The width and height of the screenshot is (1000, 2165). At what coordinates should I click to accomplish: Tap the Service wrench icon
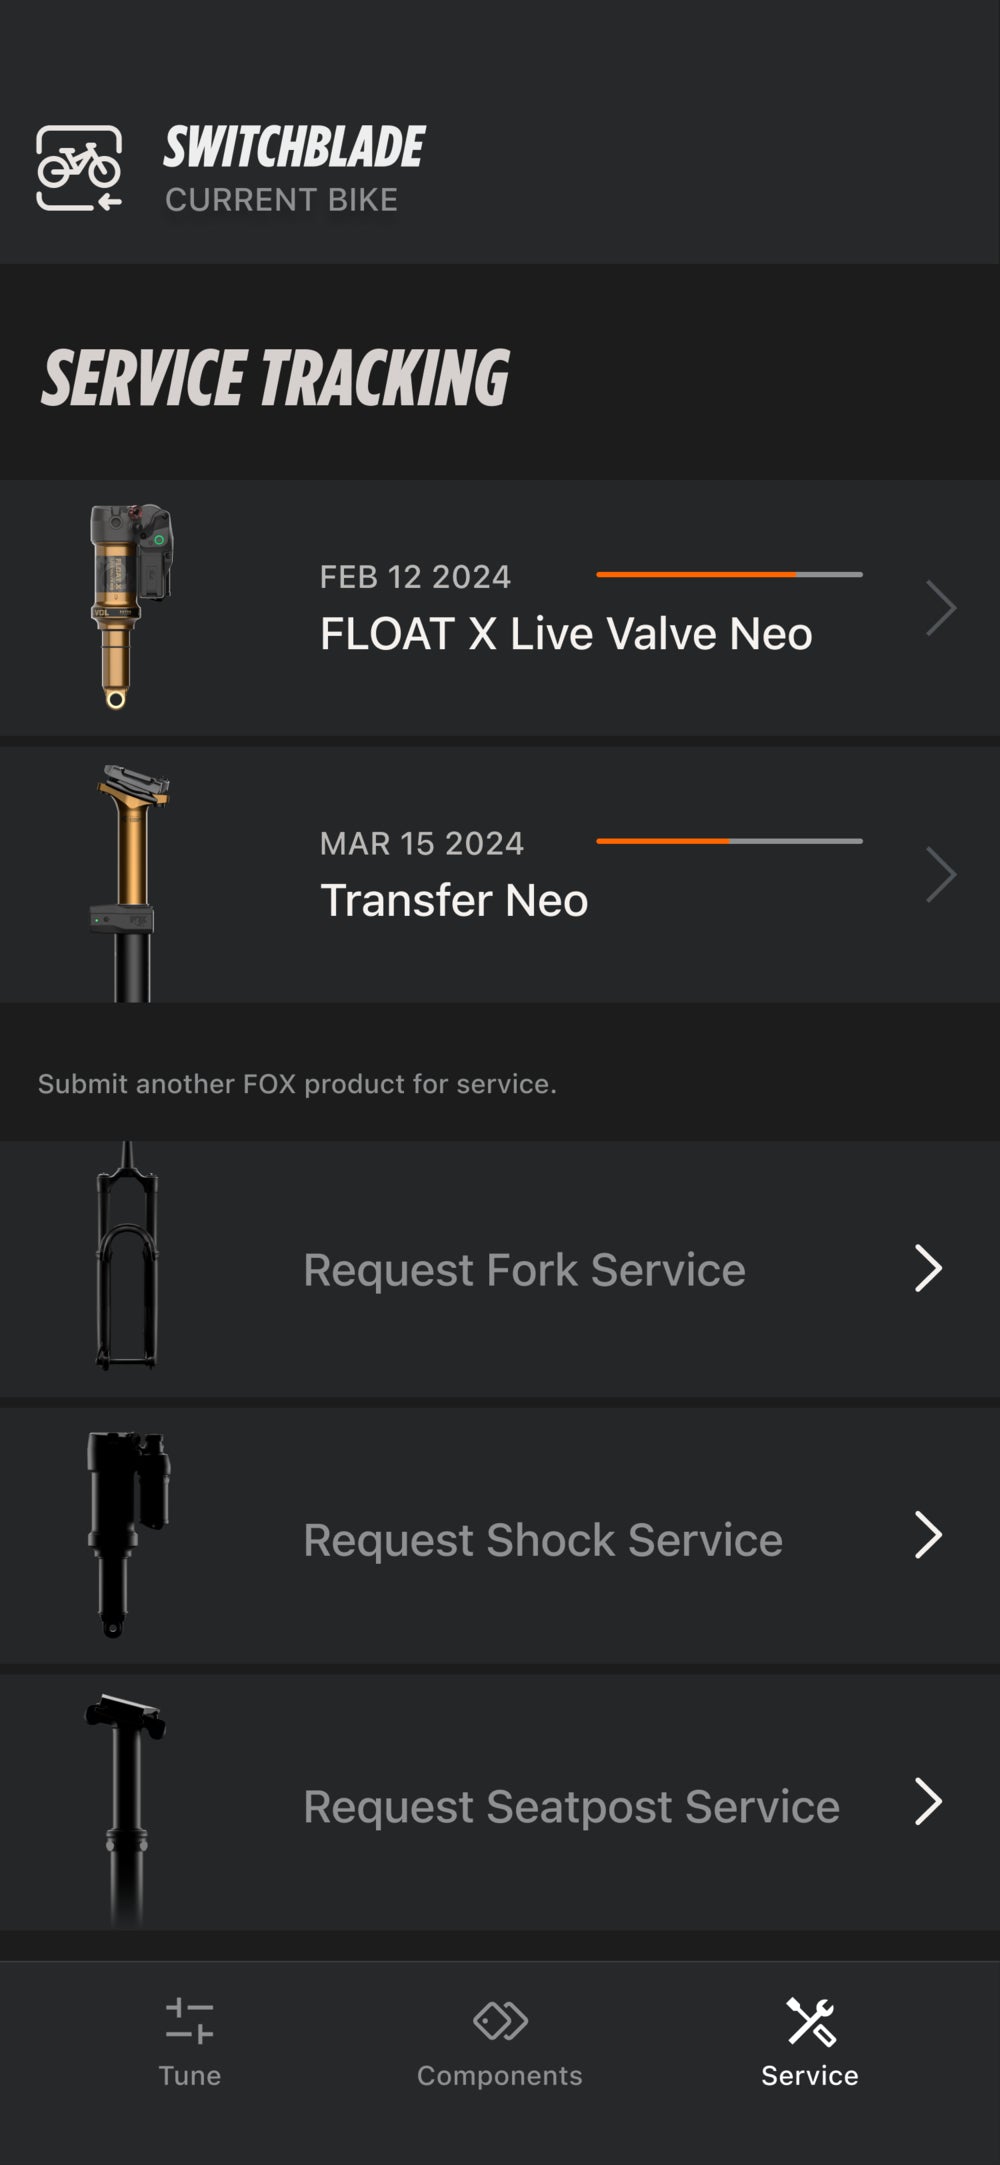[810, 2021]
